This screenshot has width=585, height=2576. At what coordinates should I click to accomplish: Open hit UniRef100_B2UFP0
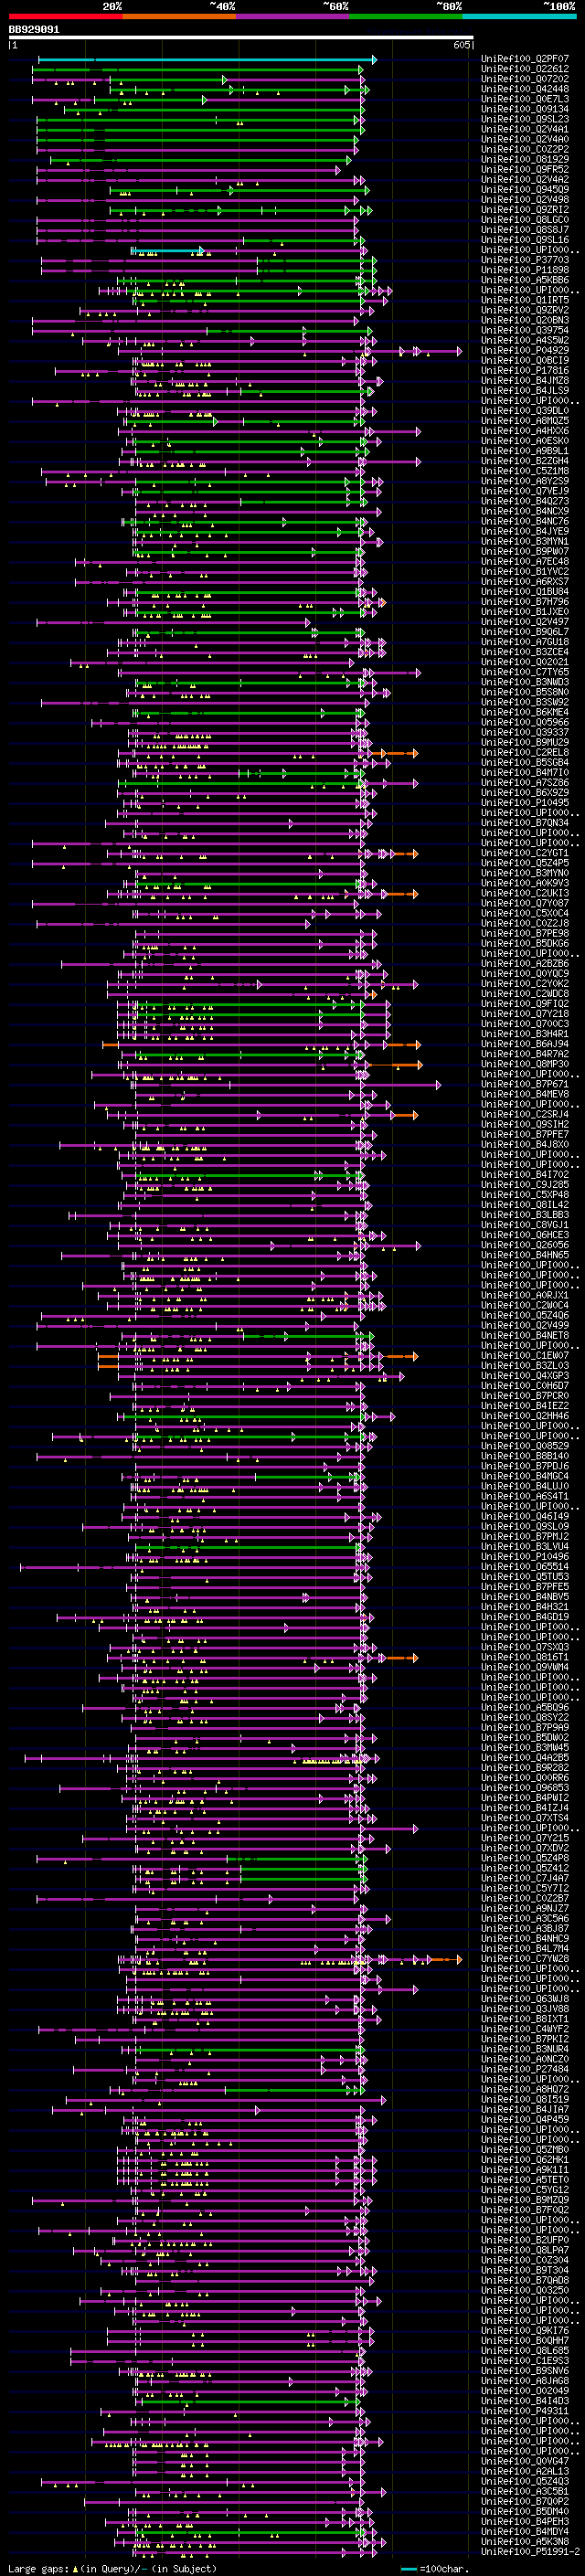click(525, 2241)
